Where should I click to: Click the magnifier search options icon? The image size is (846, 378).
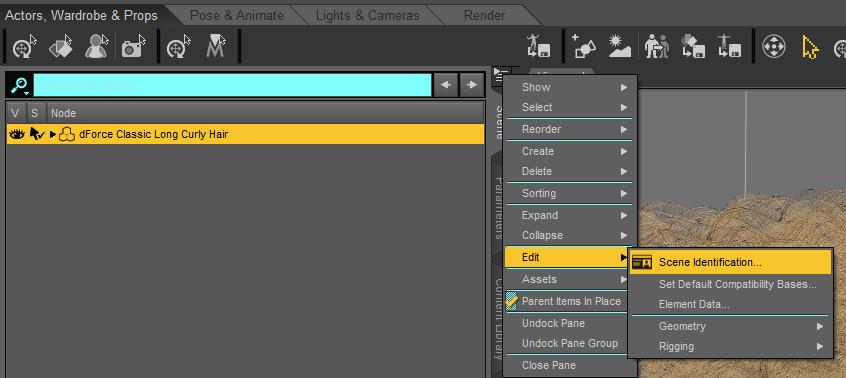pyautogui.click(x=20, y=85)
